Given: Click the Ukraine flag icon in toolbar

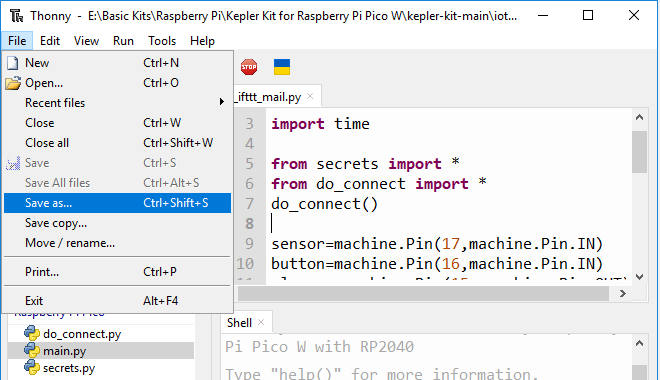Looking at the screenshot, I should coord(282,67).
